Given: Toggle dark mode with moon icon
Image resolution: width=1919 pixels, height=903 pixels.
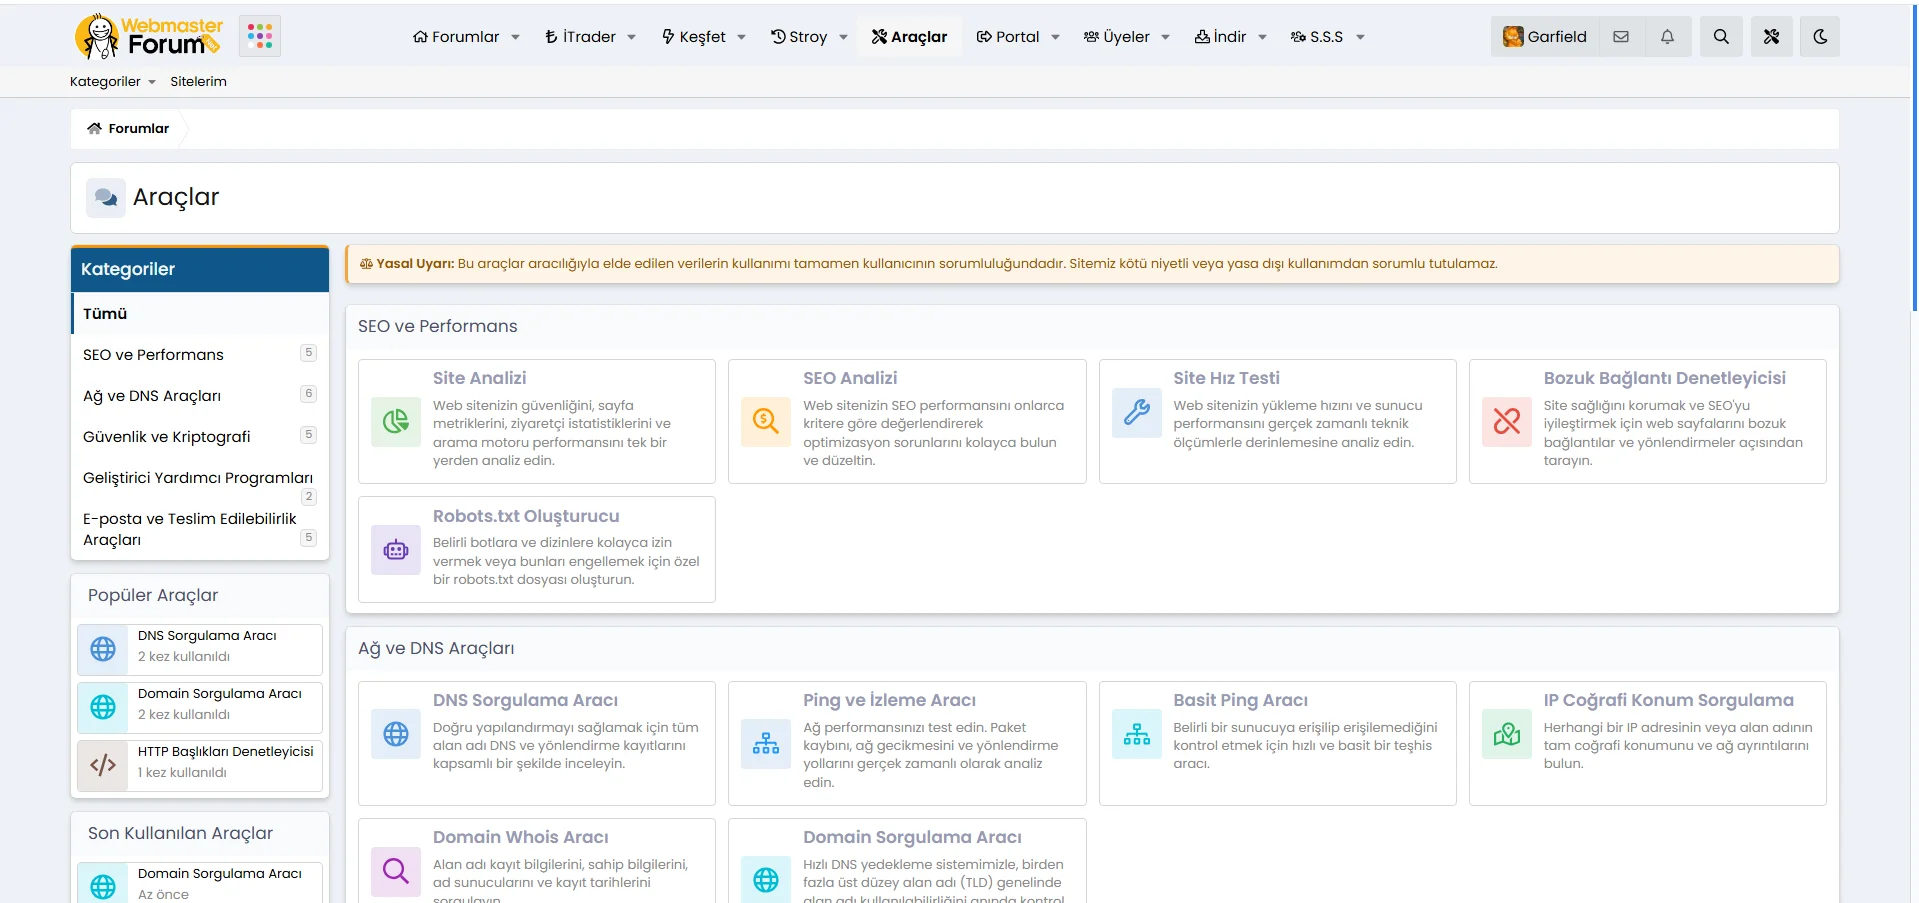Looking at the screenshot, I should 1819,37.
